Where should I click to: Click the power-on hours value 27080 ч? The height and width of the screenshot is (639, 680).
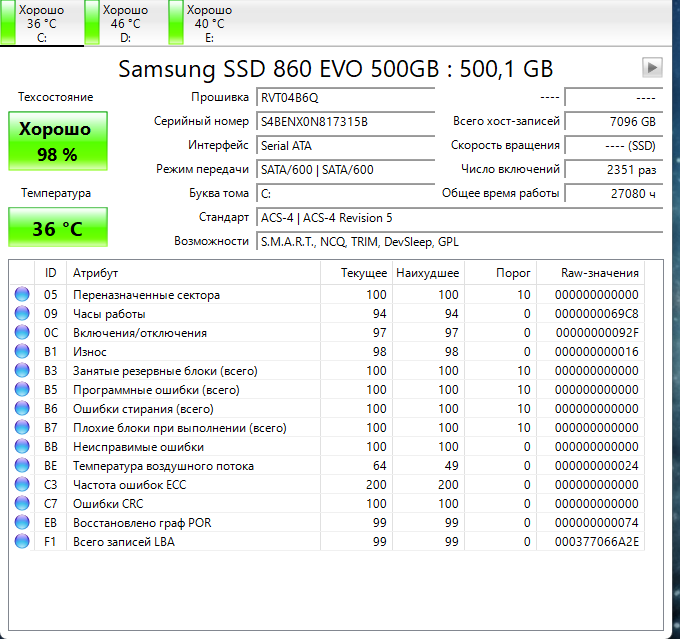click(x=614, y=193)
